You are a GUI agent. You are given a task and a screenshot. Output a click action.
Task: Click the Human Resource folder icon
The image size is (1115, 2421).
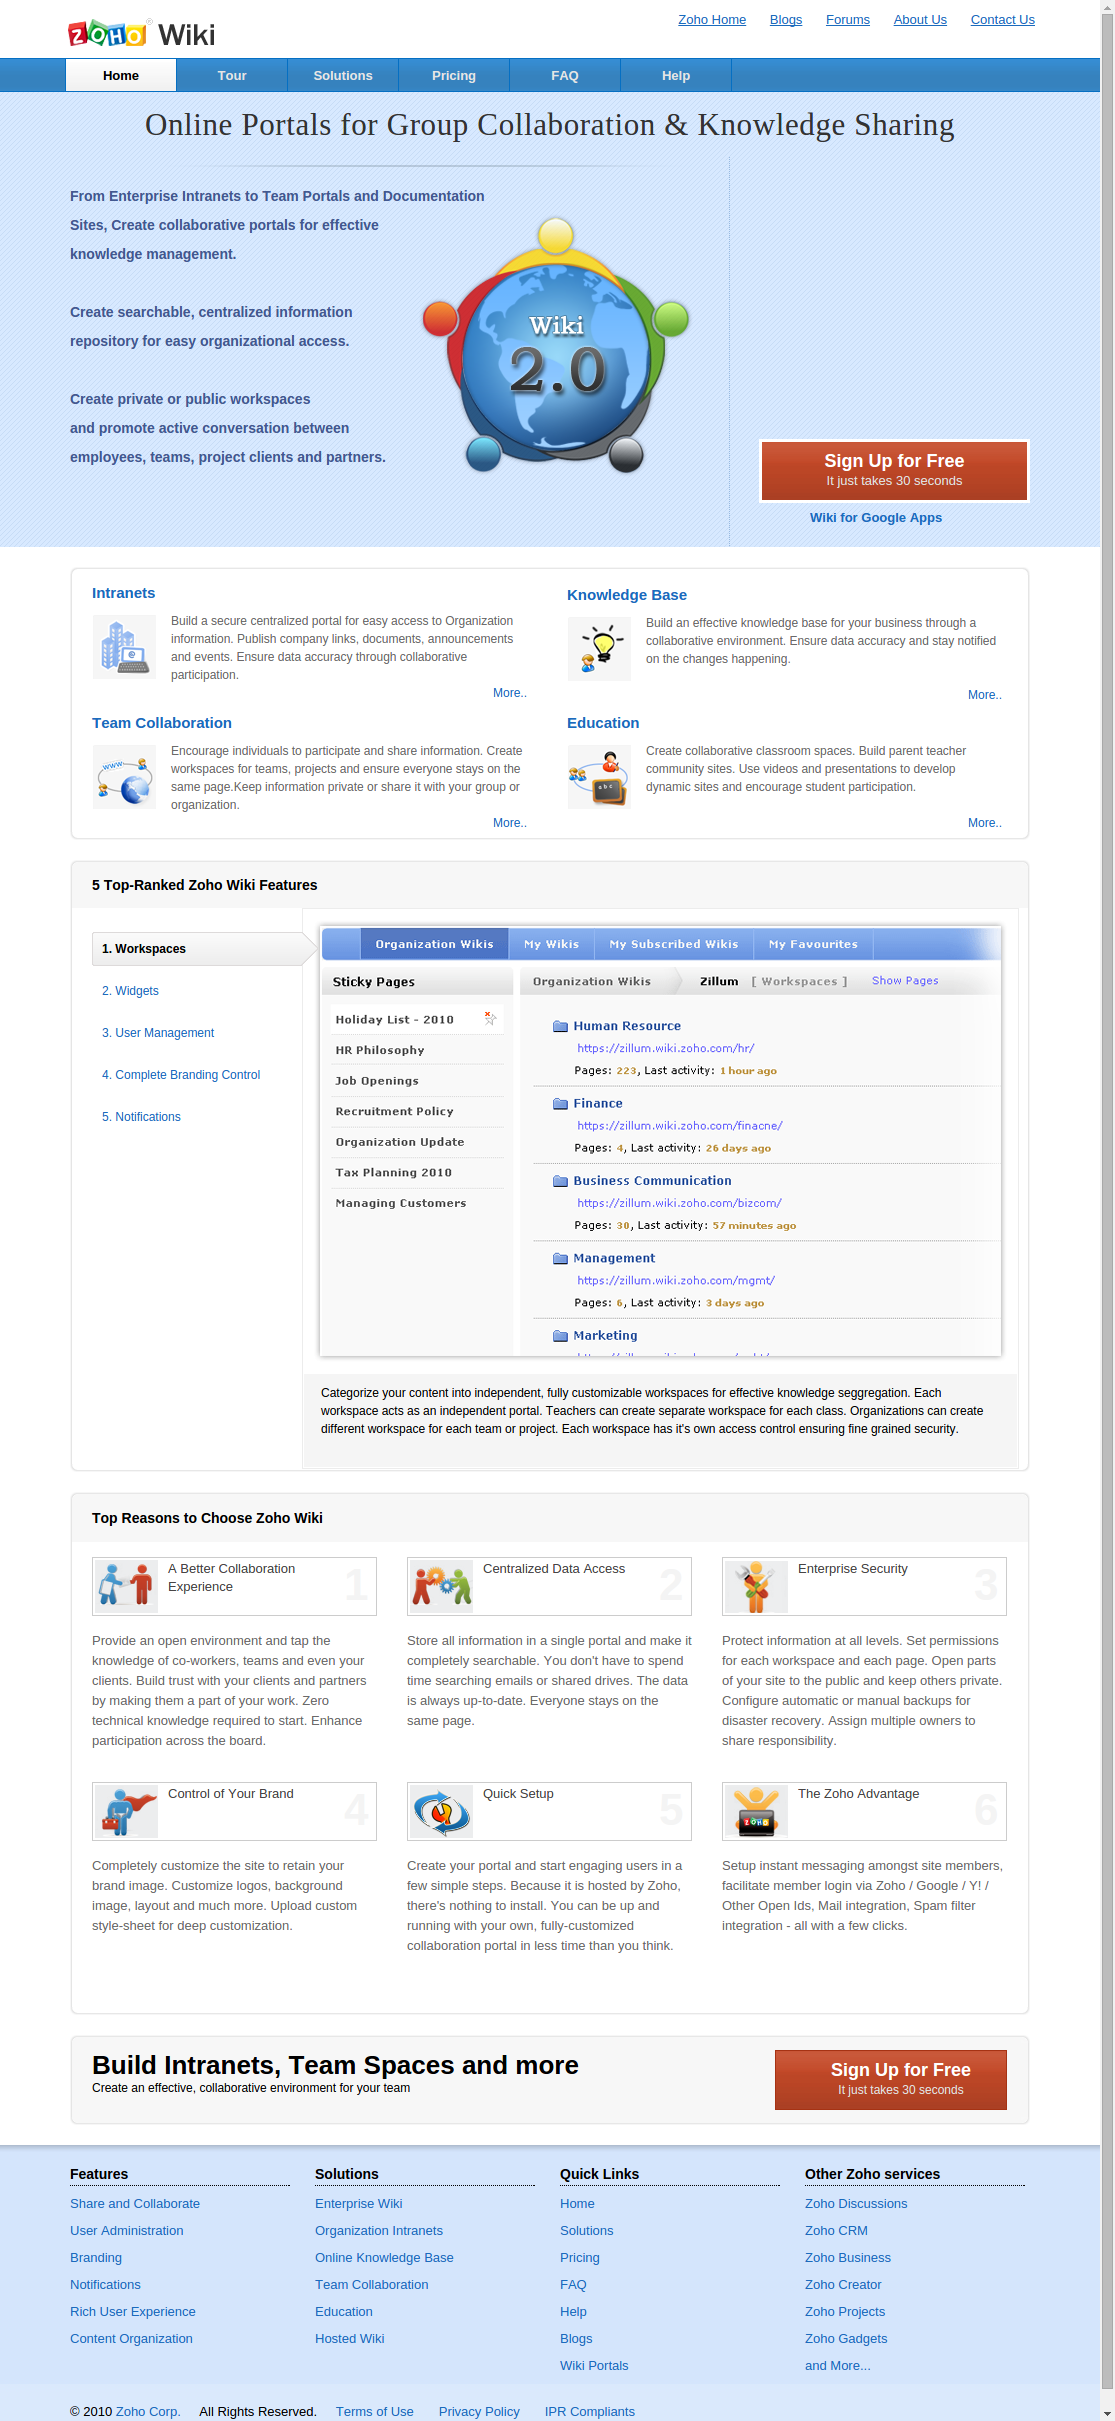click(x=560, y=1026)
